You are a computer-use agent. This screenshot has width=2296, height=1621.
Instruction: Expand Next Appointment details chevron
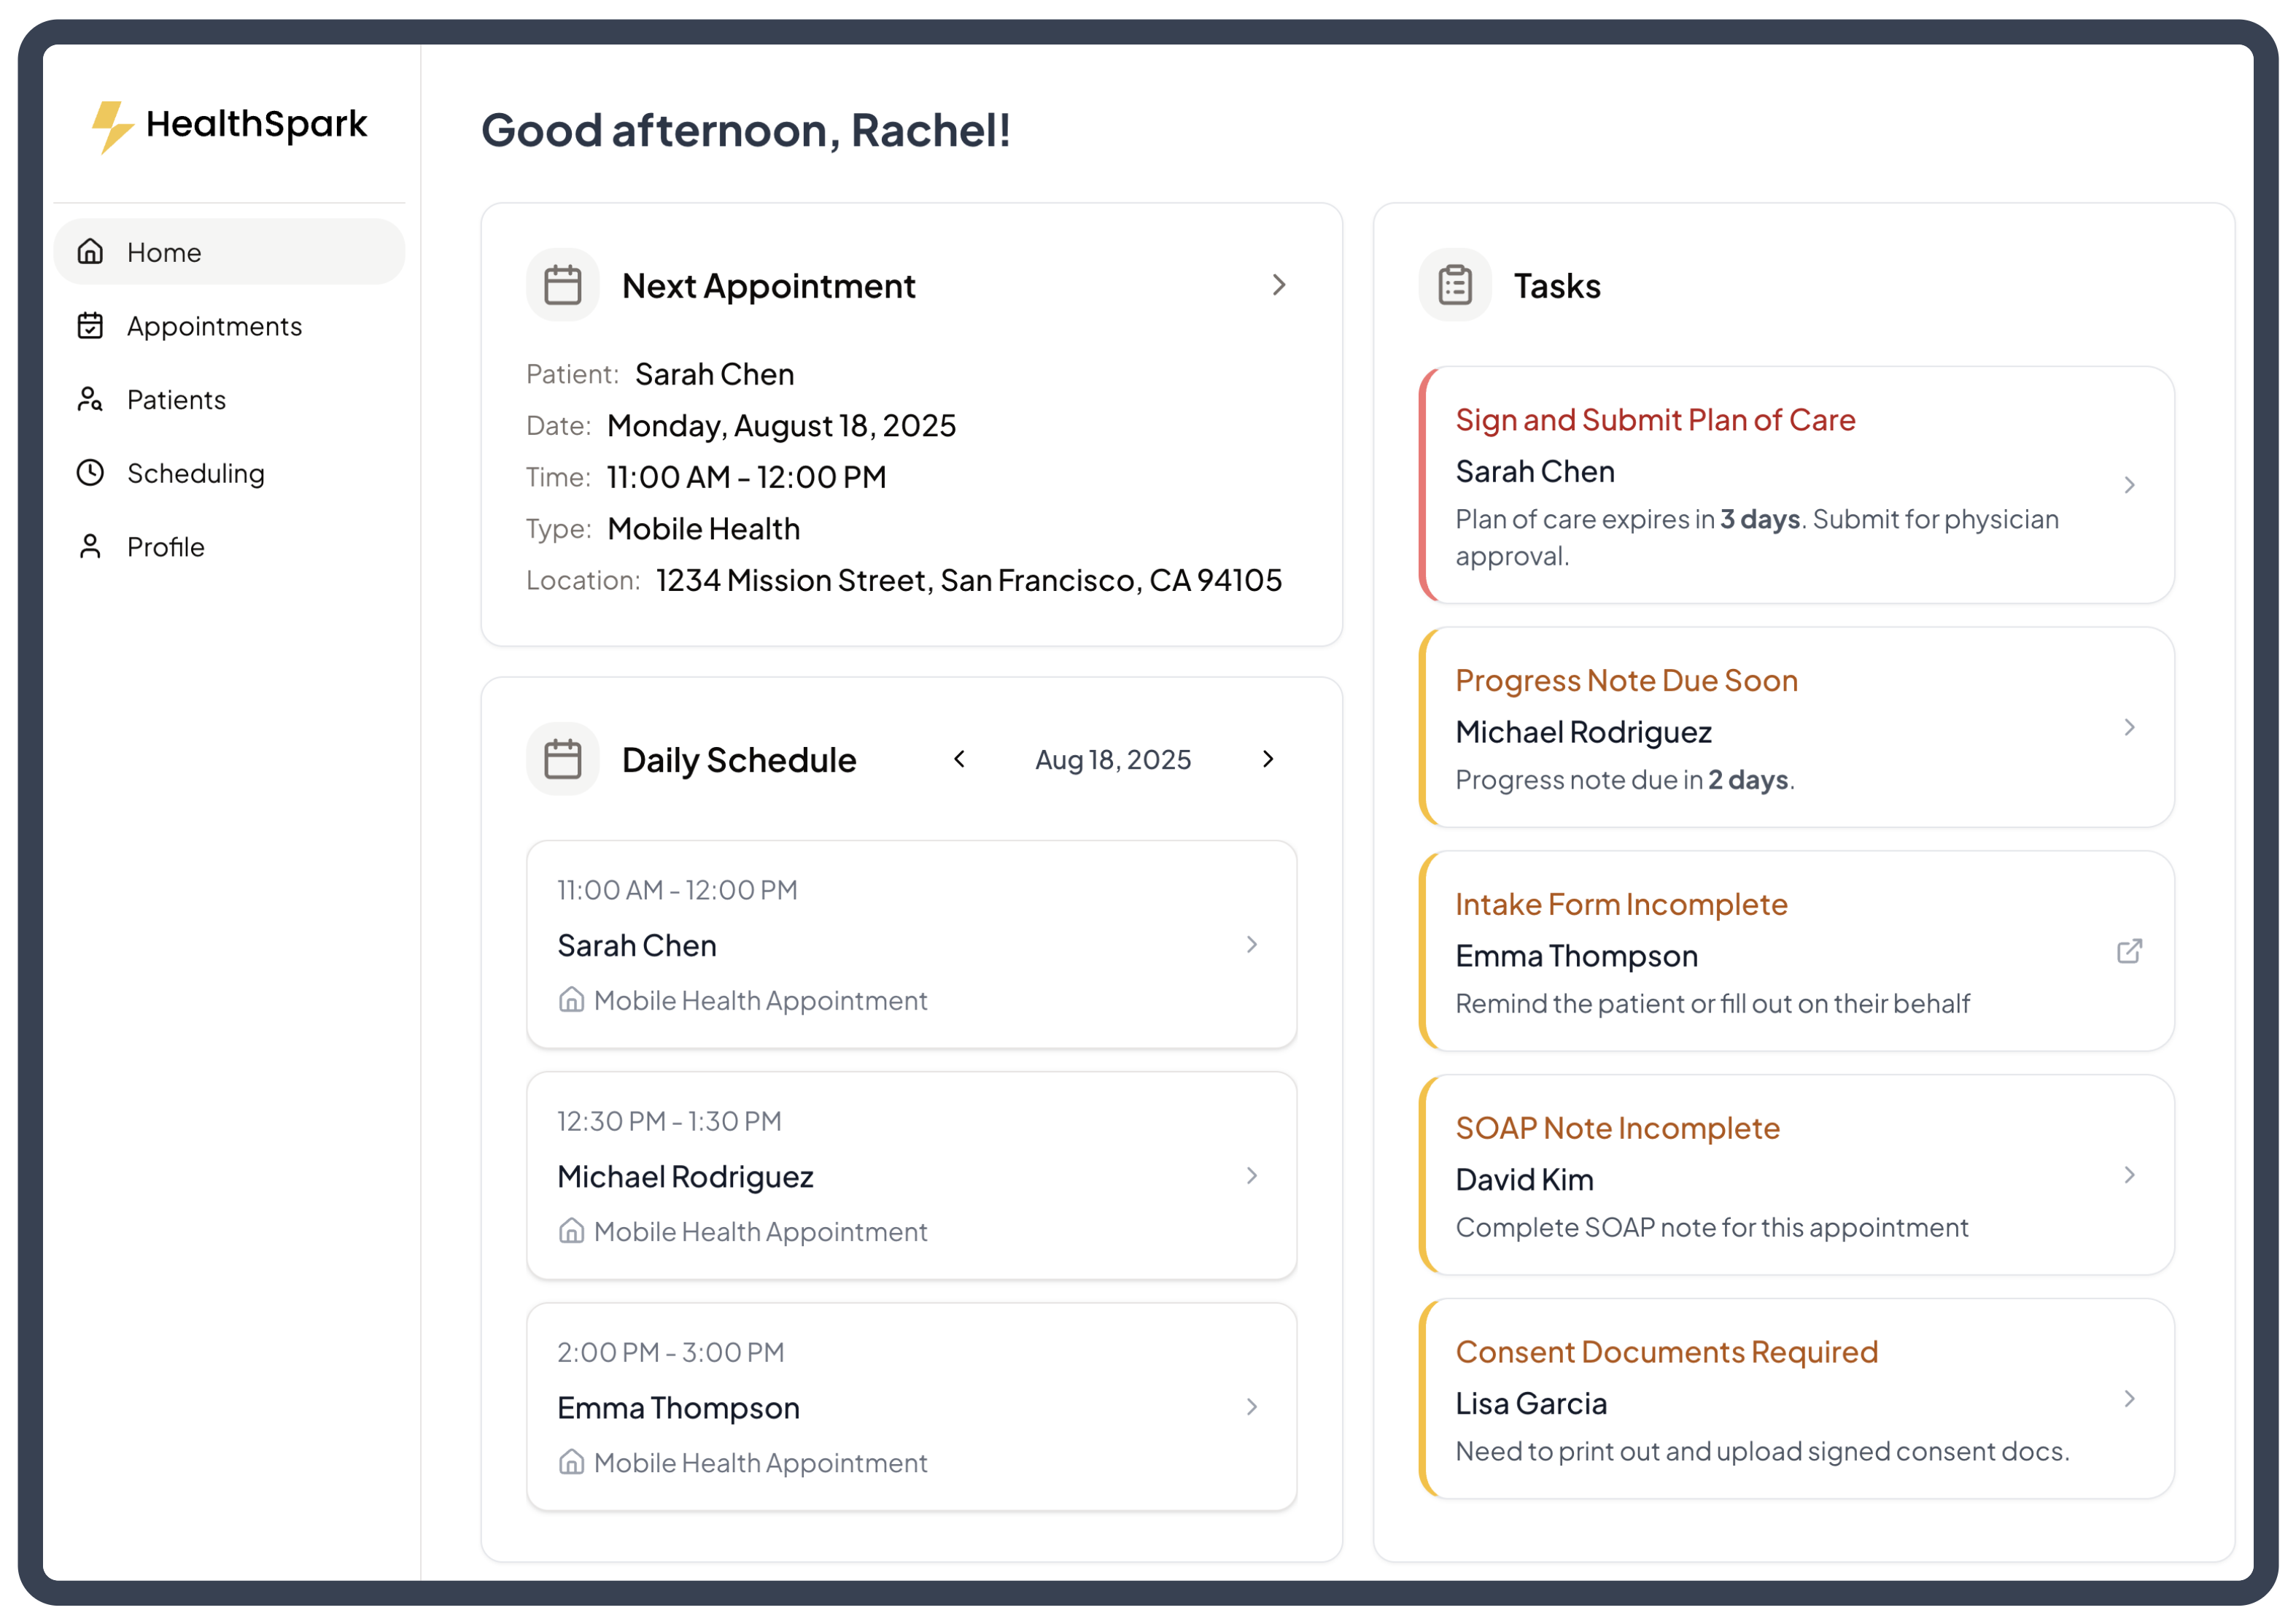tap(1278, 285)
